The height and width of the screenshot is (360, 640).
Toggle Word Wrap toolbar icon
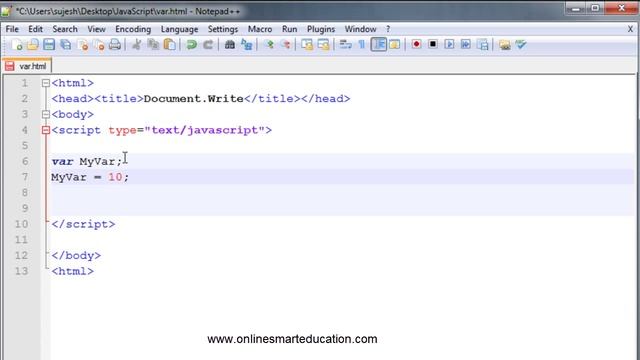pyautogui.click(x=345, y=44)
